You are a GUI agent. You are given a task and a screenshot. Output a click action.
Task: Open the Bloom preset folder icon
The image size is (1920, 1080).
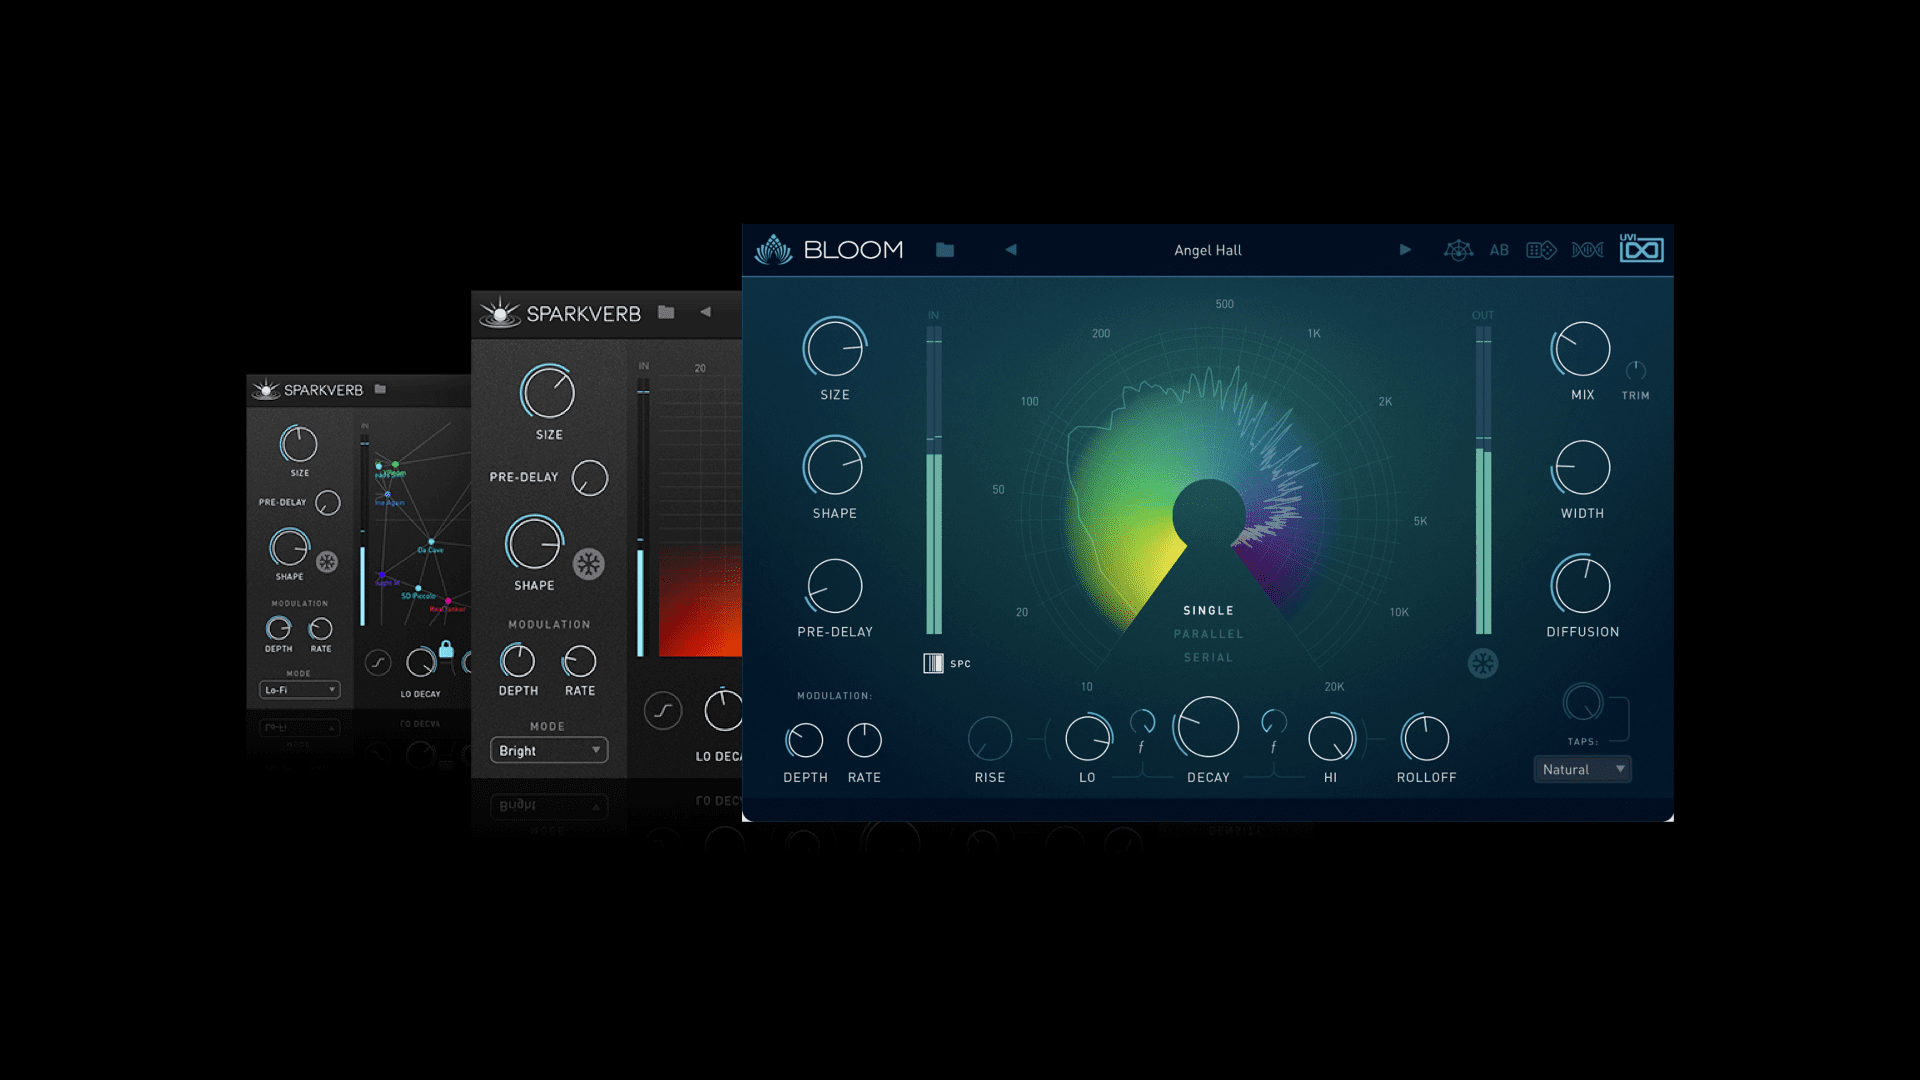coord(944,250)
